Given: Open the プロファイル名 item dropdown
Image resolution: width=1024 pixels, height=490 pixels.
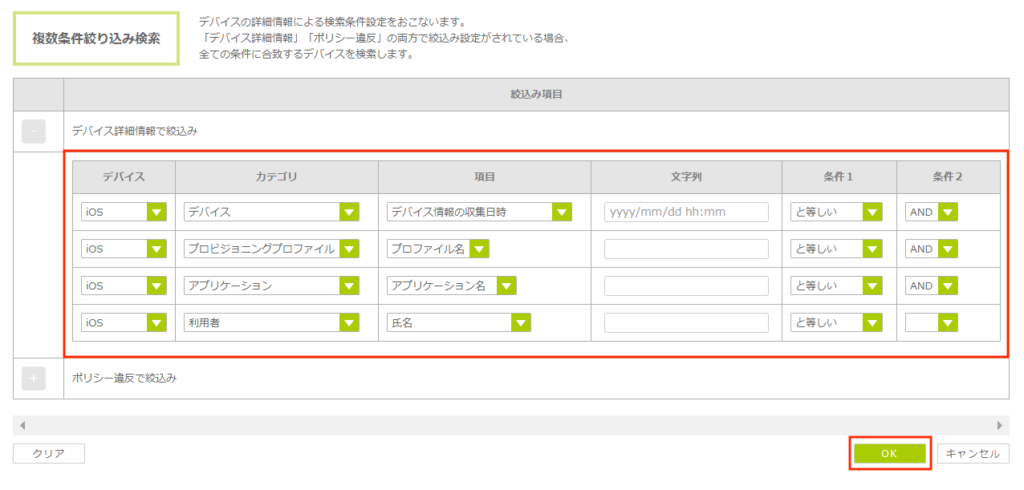Looking at the screenshot, I should point(437,249).
